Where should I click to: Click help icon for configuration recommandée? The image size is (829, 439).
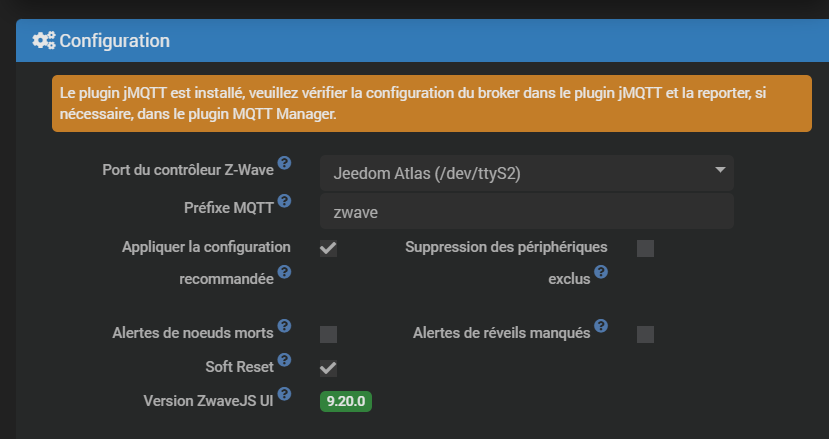click(284, 272)
